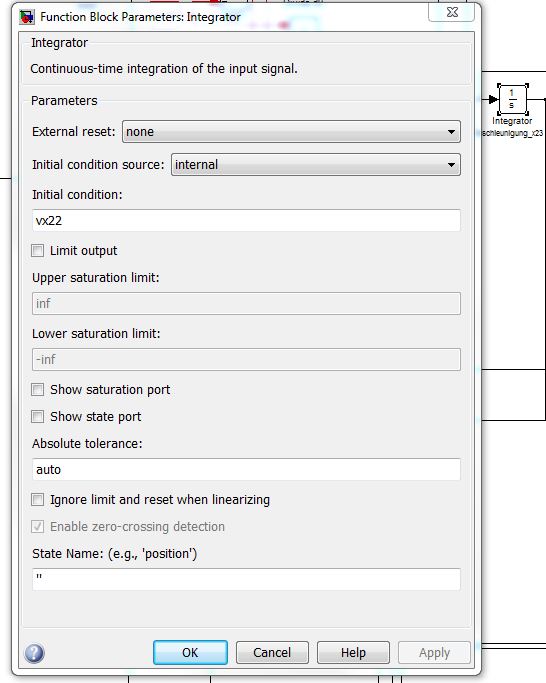
Task: Toggle Show state port checkbox
Action: (x=37, y=416)
